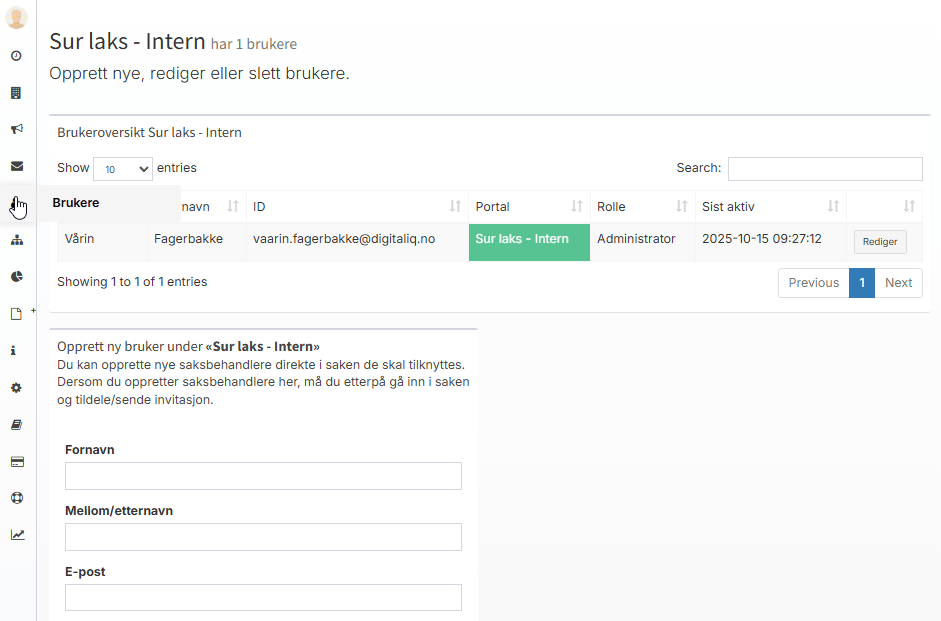This screenshot has width=941, height=621.
Task: Click the Search input field
Action: pos(825,169)
